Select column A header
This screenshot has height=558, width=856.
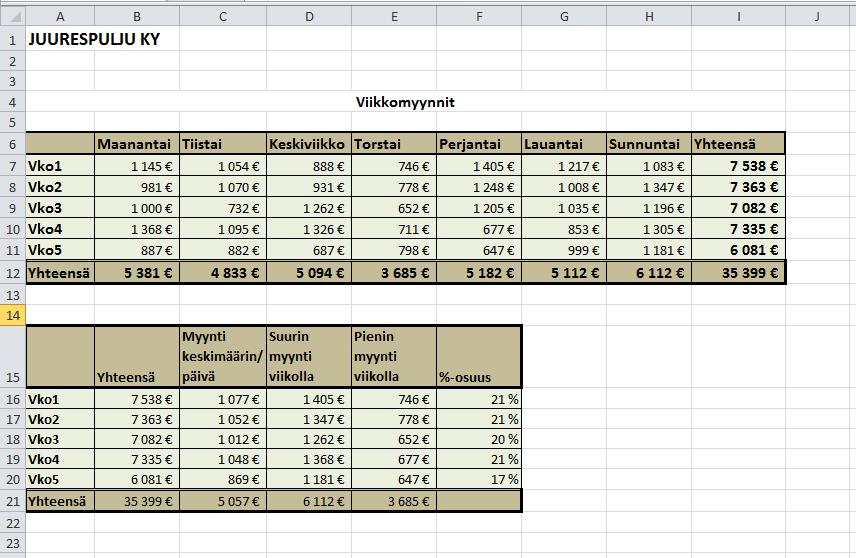click(x=60, y=16)
